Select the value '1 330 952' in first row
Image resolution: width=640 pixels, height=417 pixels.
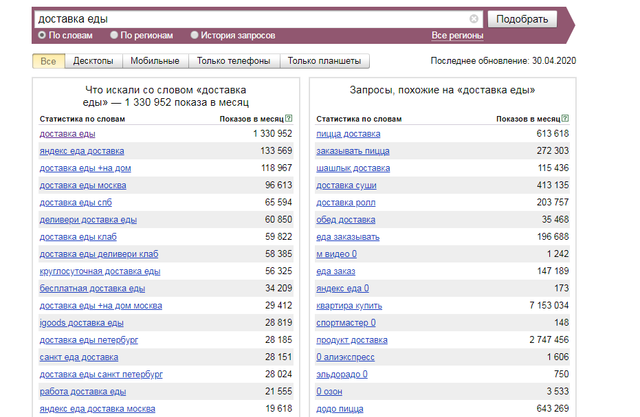click(272, 134)
